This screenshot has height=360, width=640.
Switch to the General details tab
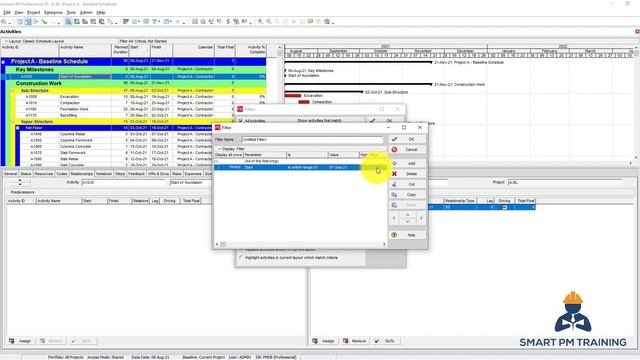click(11, 174)
